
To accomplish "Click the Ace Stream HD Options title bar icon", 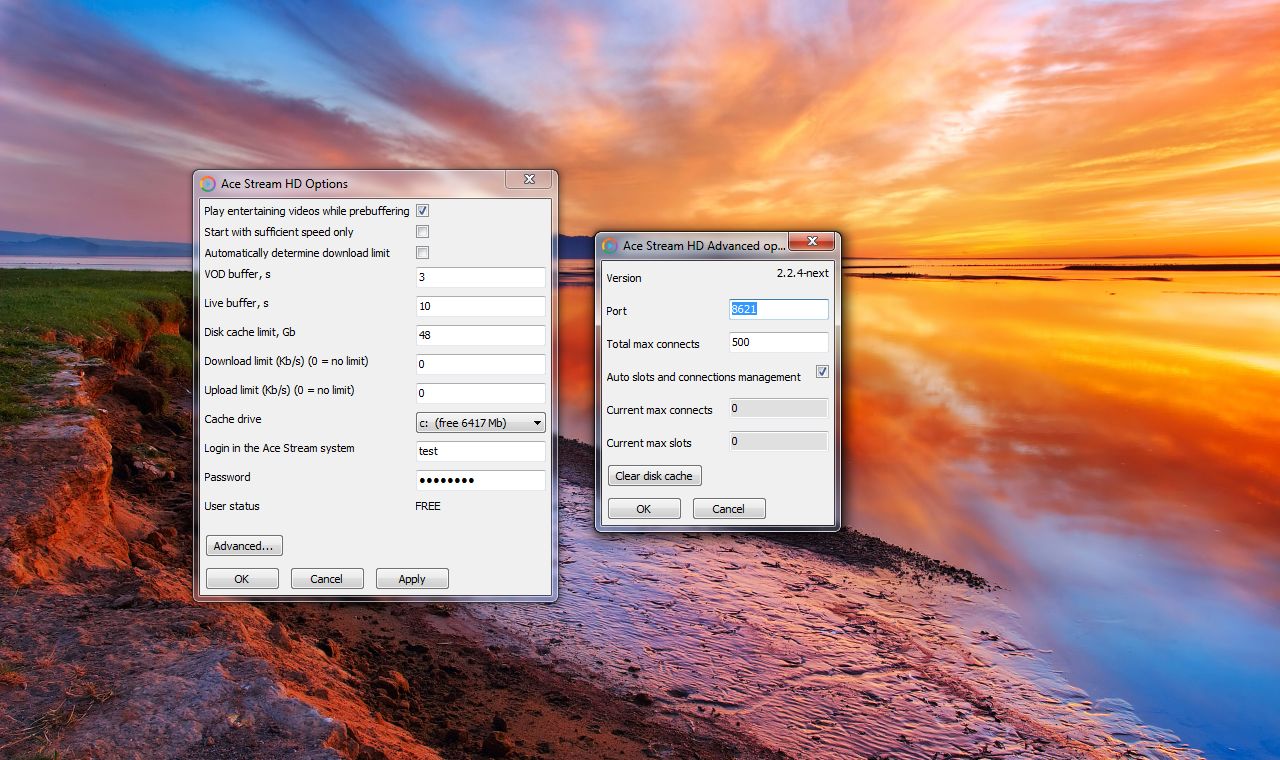I will tap(208, 183).
